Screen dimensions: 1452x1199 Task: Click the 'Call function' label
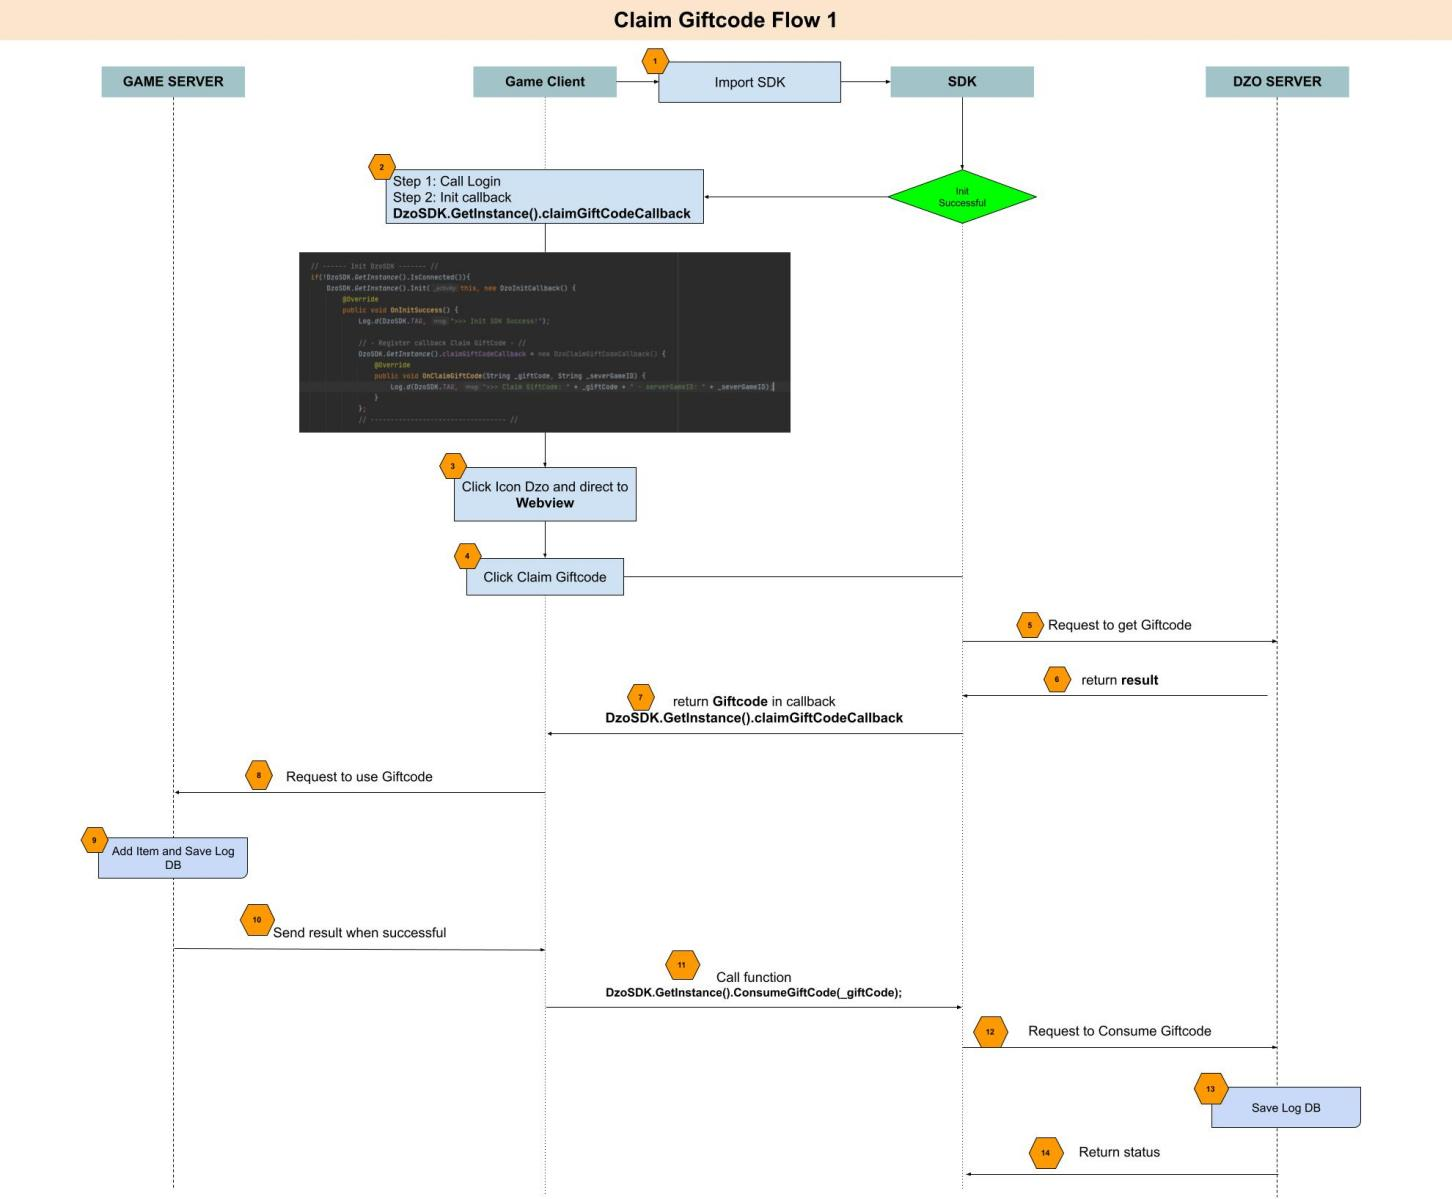[754, 977]
